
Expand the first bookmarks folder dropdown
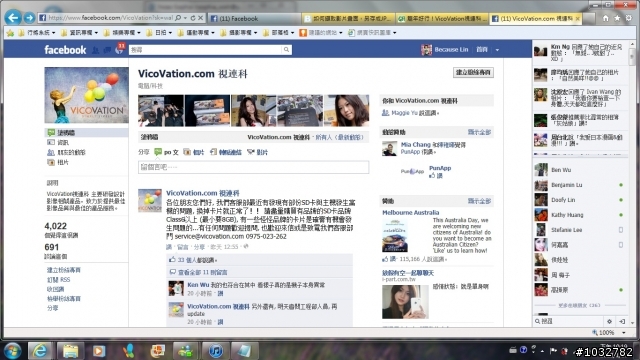tap(53, 33)
